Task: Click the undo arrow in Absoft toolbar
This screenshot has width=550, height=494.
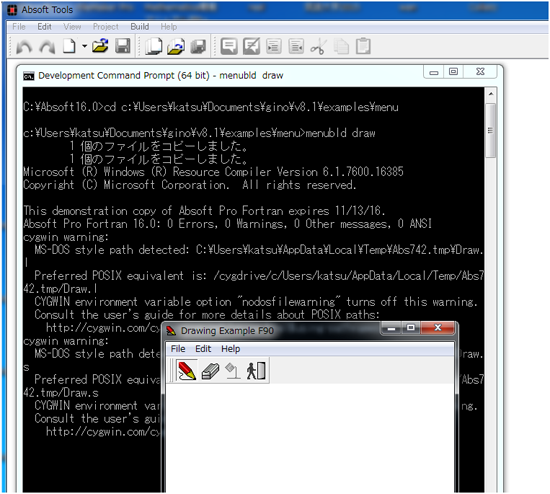Action: 24,46
